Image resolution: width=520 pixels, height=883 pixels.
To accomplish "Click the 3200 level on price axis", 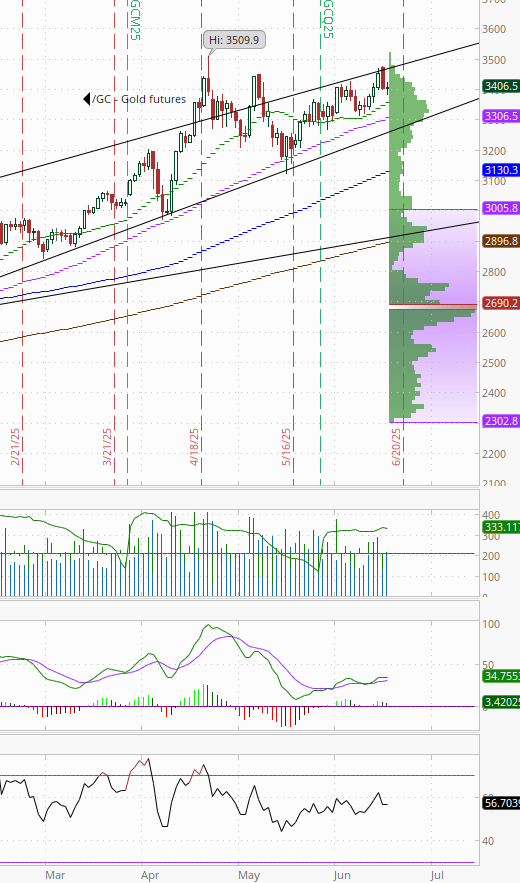I will (494, 151).
